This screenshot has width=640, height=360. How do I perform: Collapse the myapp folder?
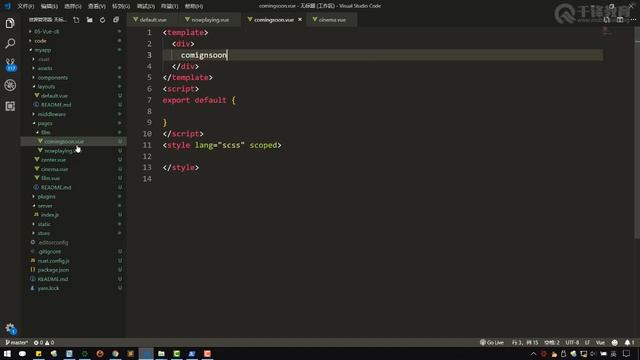42,50
